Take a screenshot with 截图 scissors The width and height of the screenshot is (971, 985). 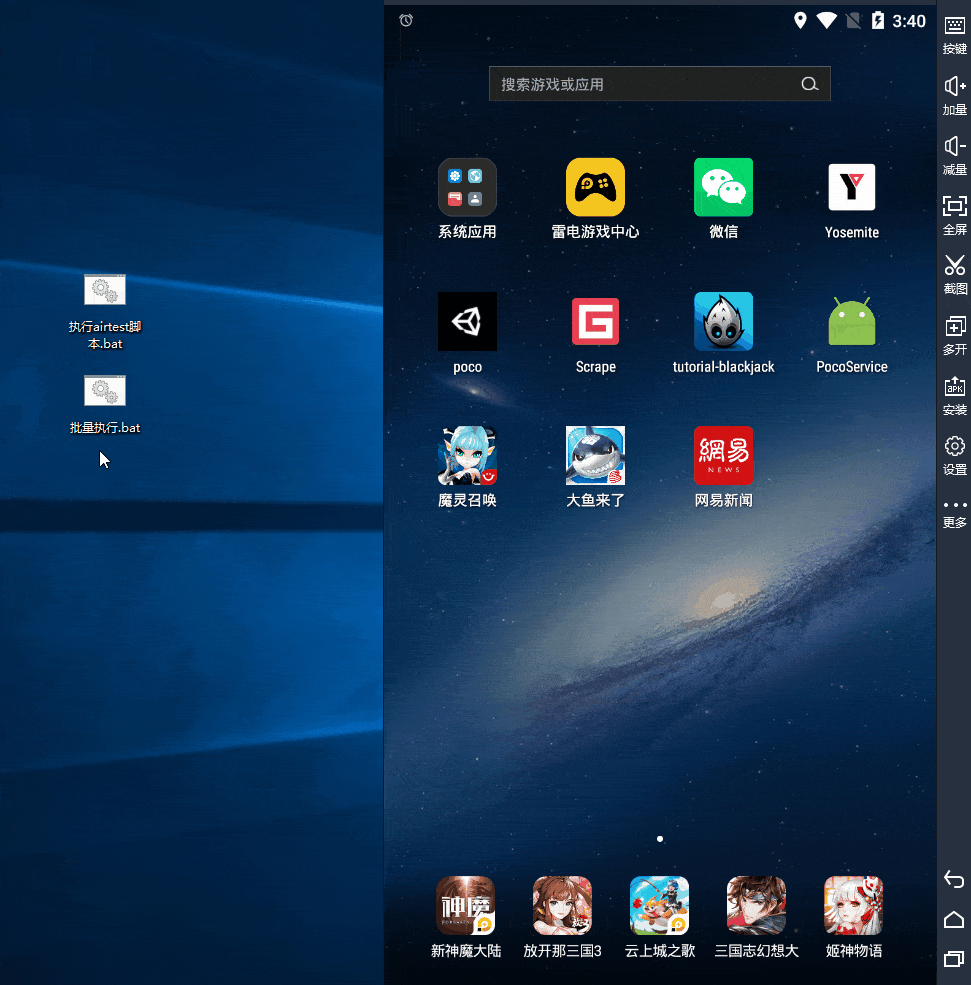(x=955, y=275)
